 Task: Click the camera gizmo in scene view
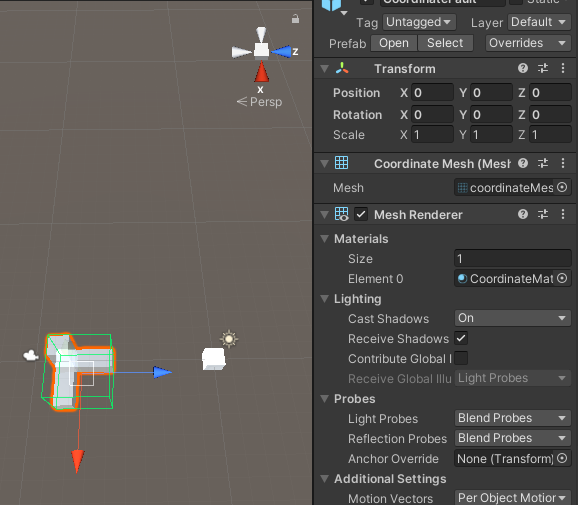[31, 355]
